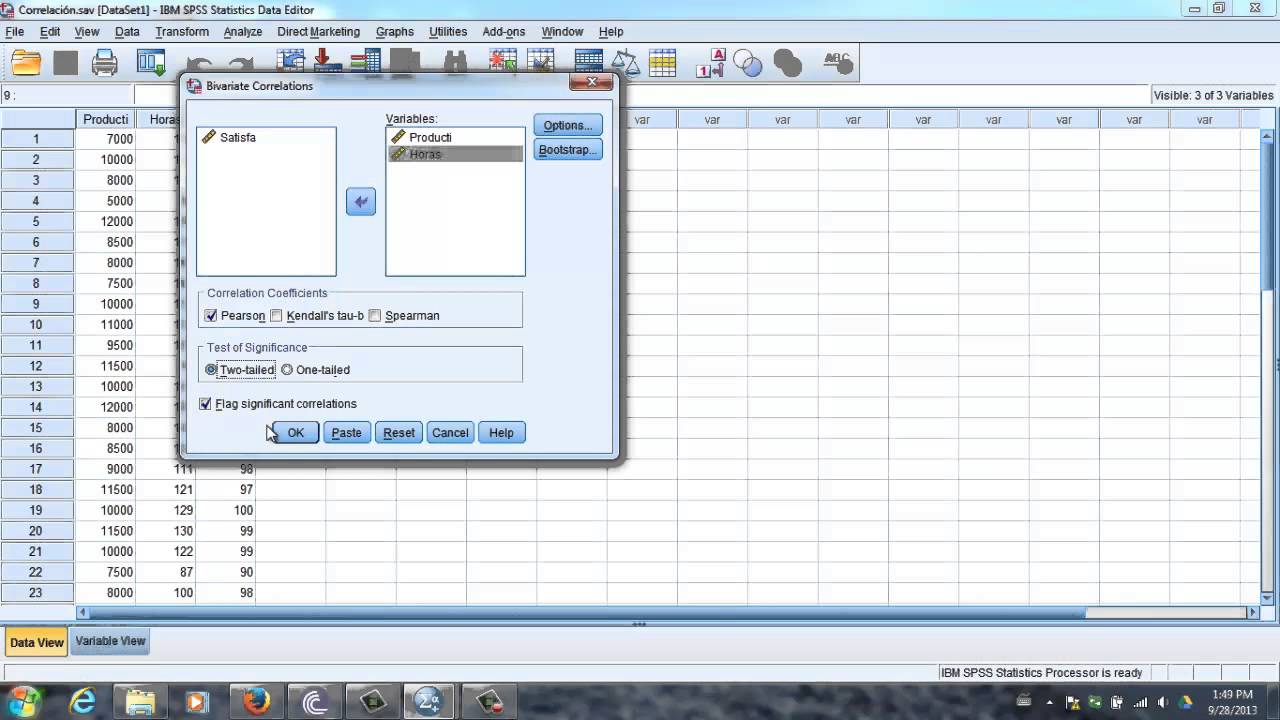This screenshot has width=1280, height=720.
Task: Click the horizontal scrollbar left arrow
Action: pyautogui.click(x=82, y=612)
